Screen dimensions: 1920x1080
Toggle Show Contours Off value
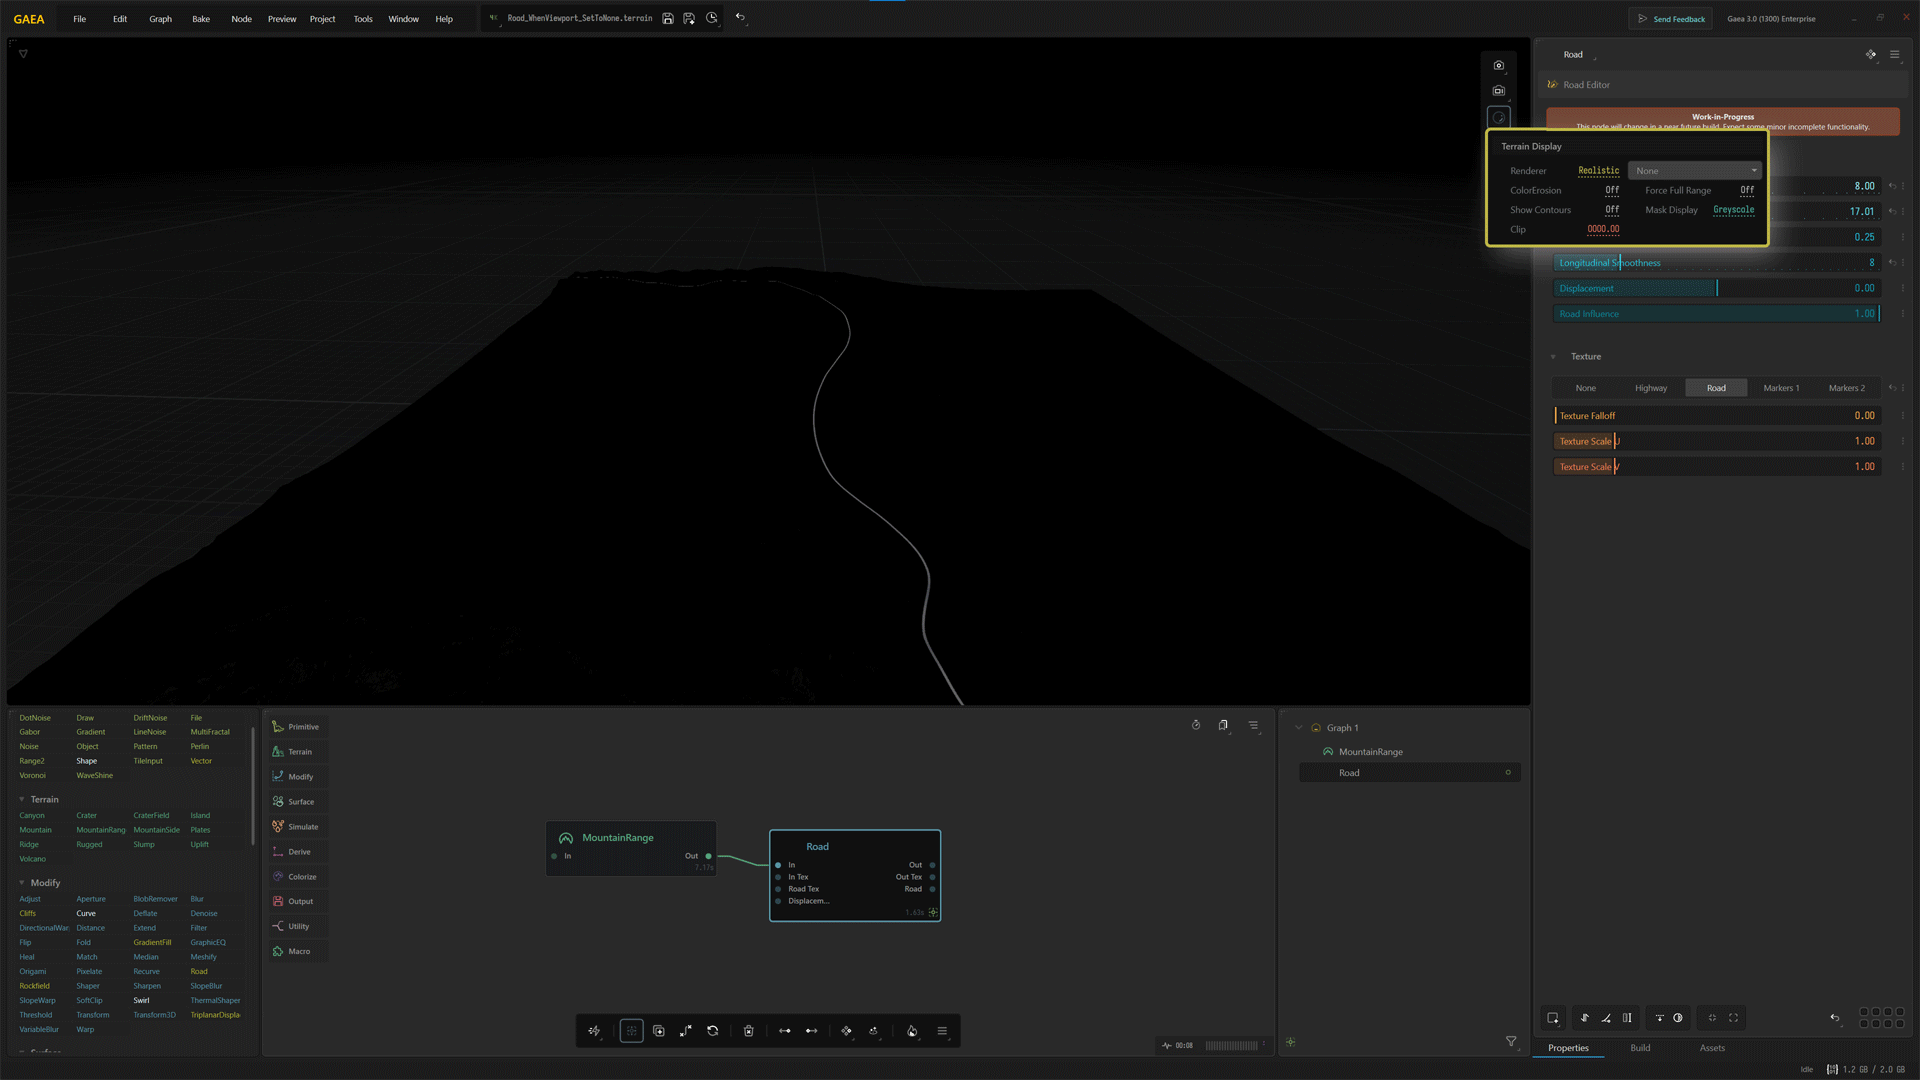pyautogui.click(x=1612, y=210)
